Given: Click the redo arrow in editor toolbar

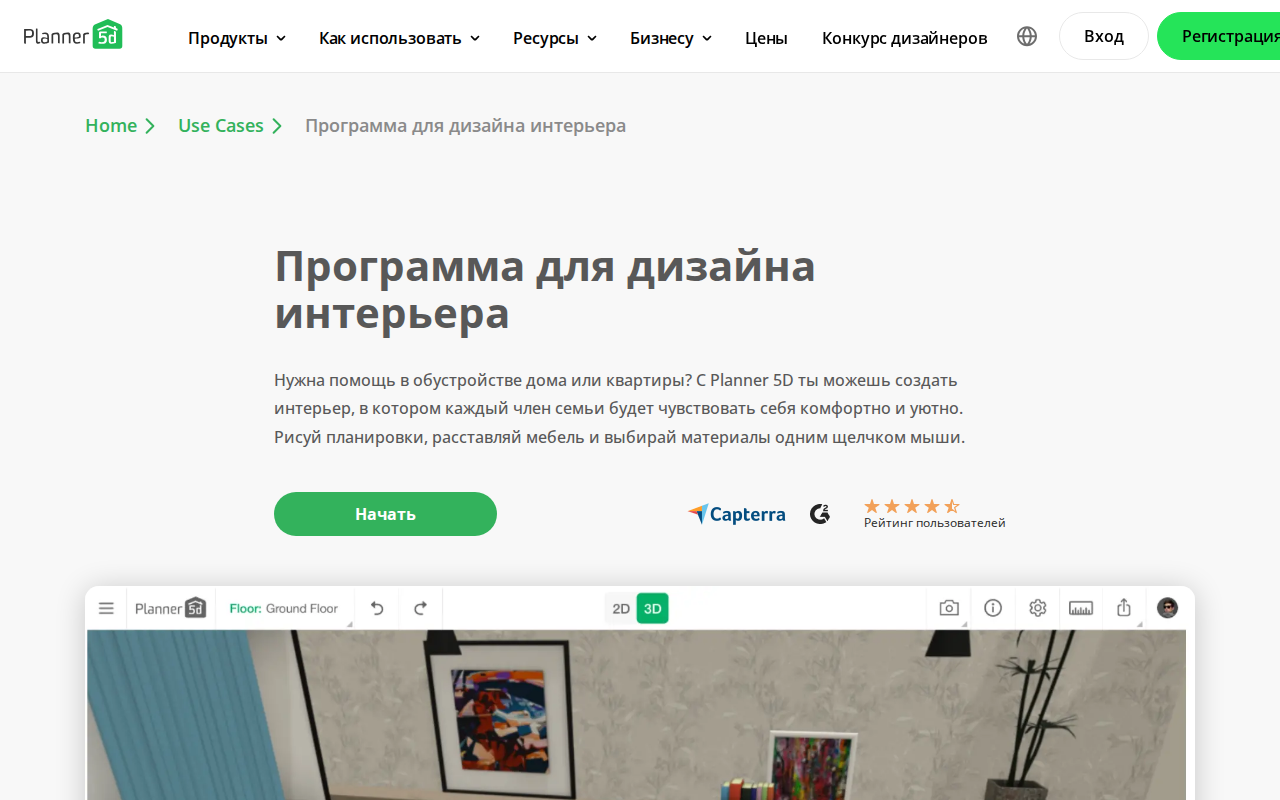Looking at the screenshot, I should 421,608.
